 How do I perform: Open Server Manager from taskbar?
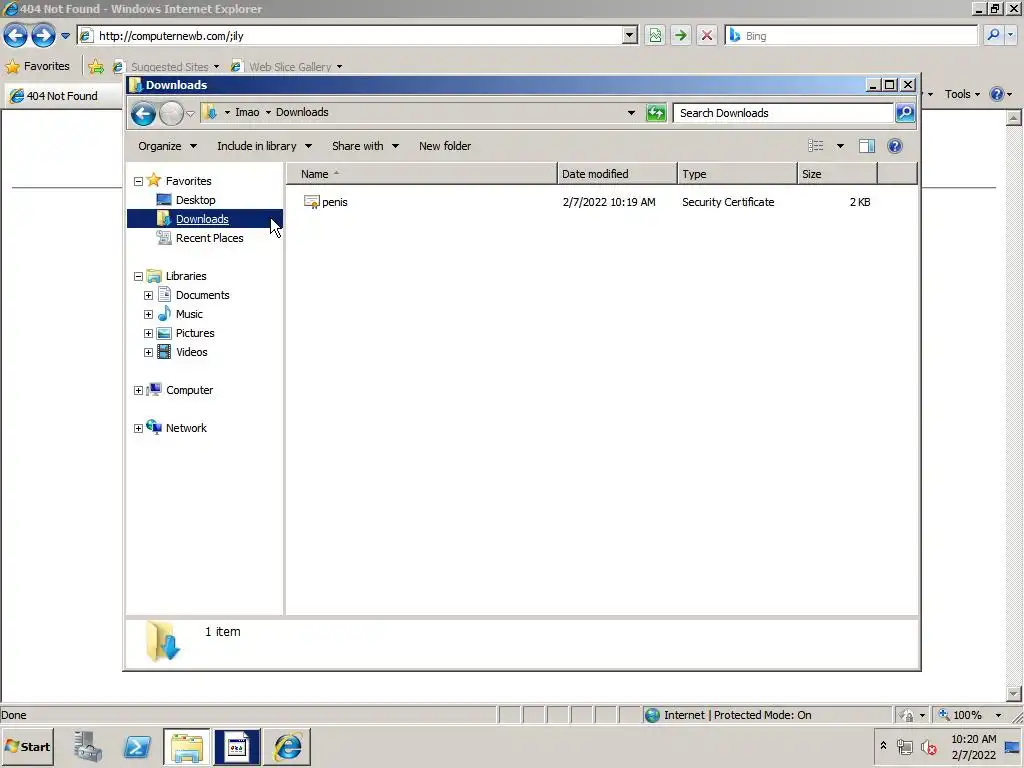[x=88, y=747]
